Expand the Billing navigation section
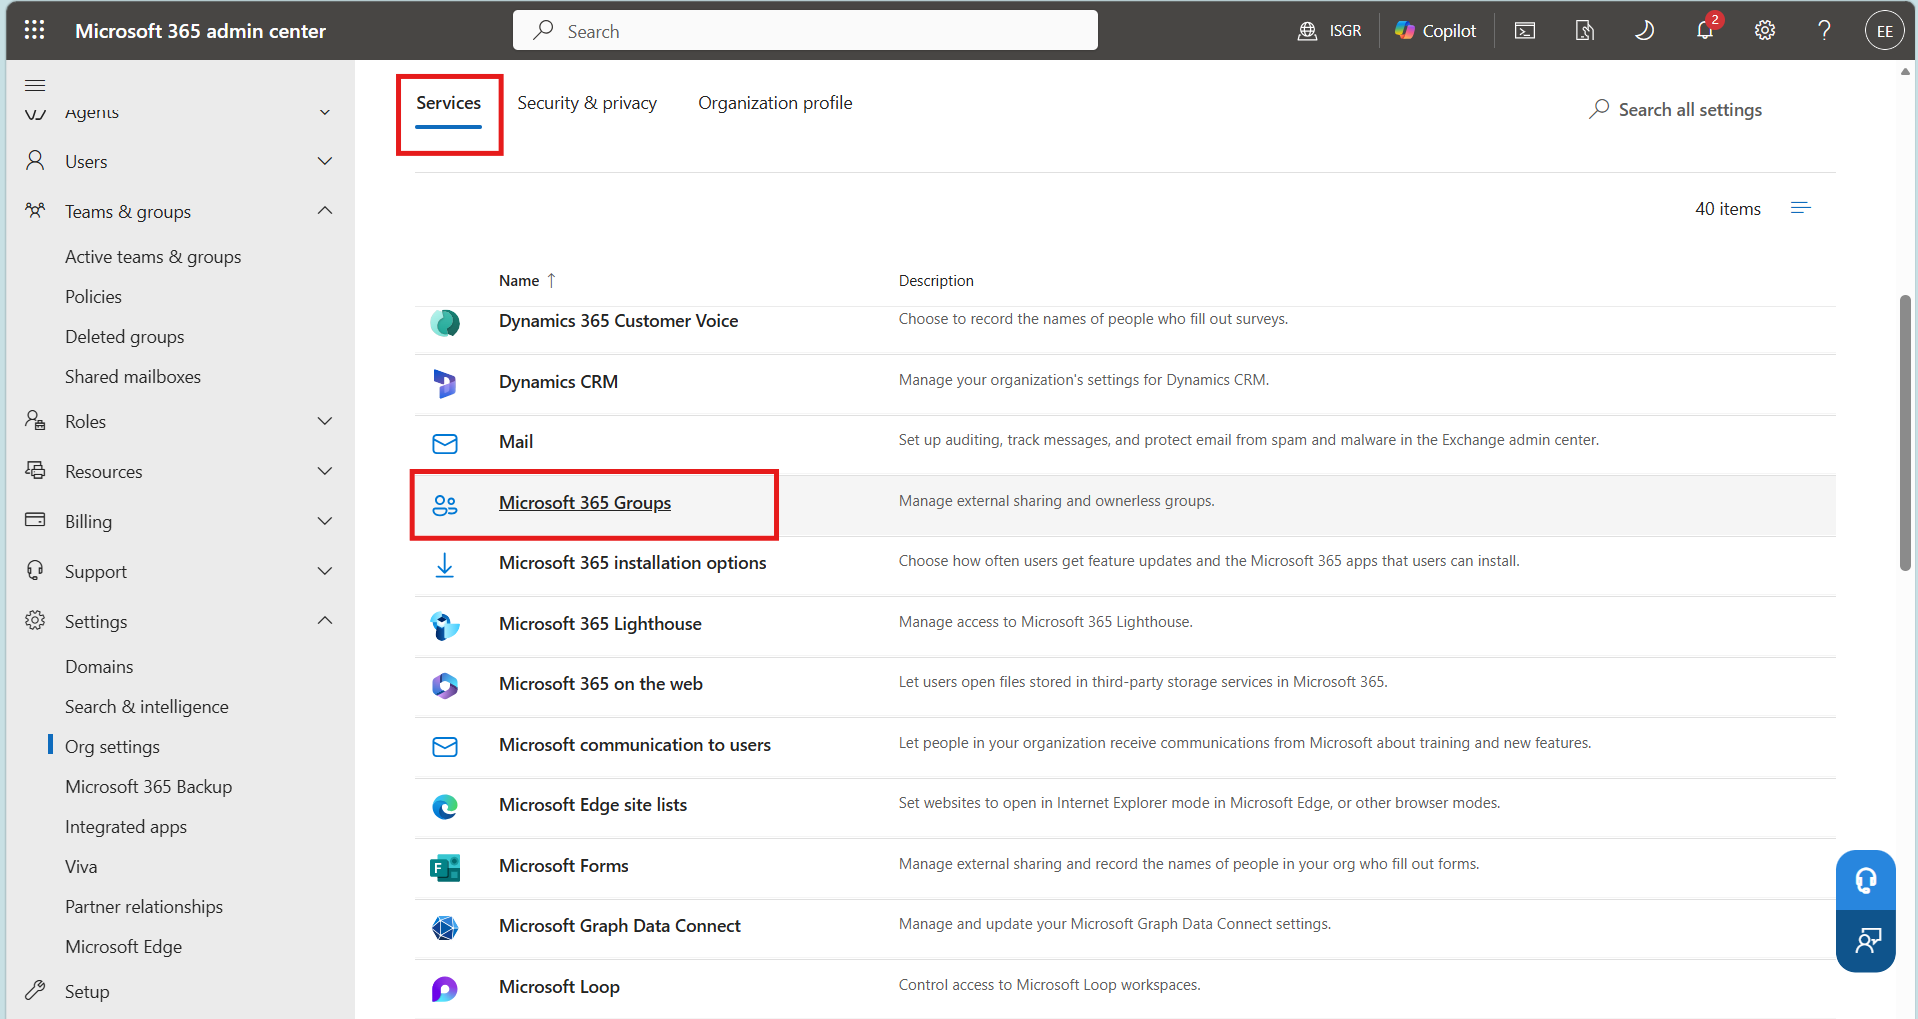 [x=180, y=521]
